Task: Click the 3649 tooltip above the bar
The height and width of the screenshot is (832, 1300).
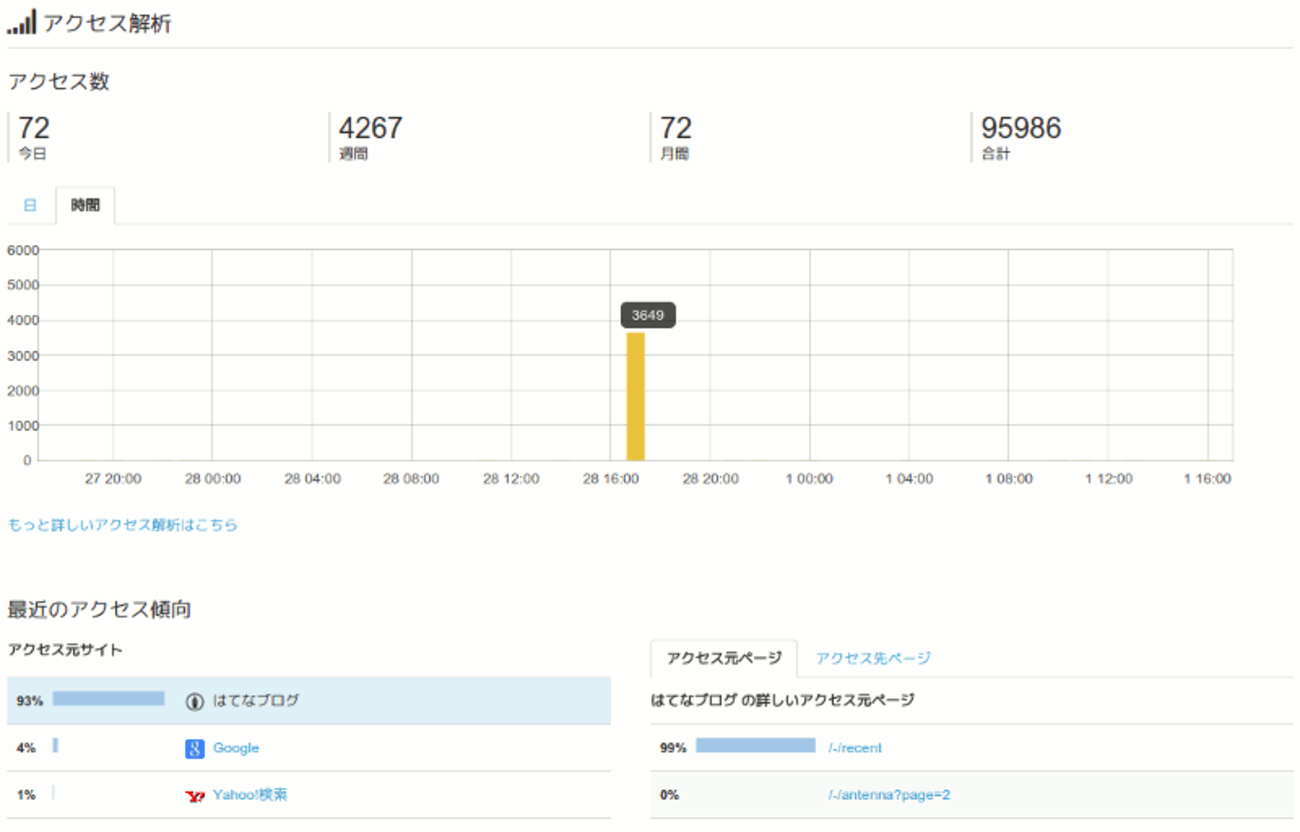Action: point(648,315)
